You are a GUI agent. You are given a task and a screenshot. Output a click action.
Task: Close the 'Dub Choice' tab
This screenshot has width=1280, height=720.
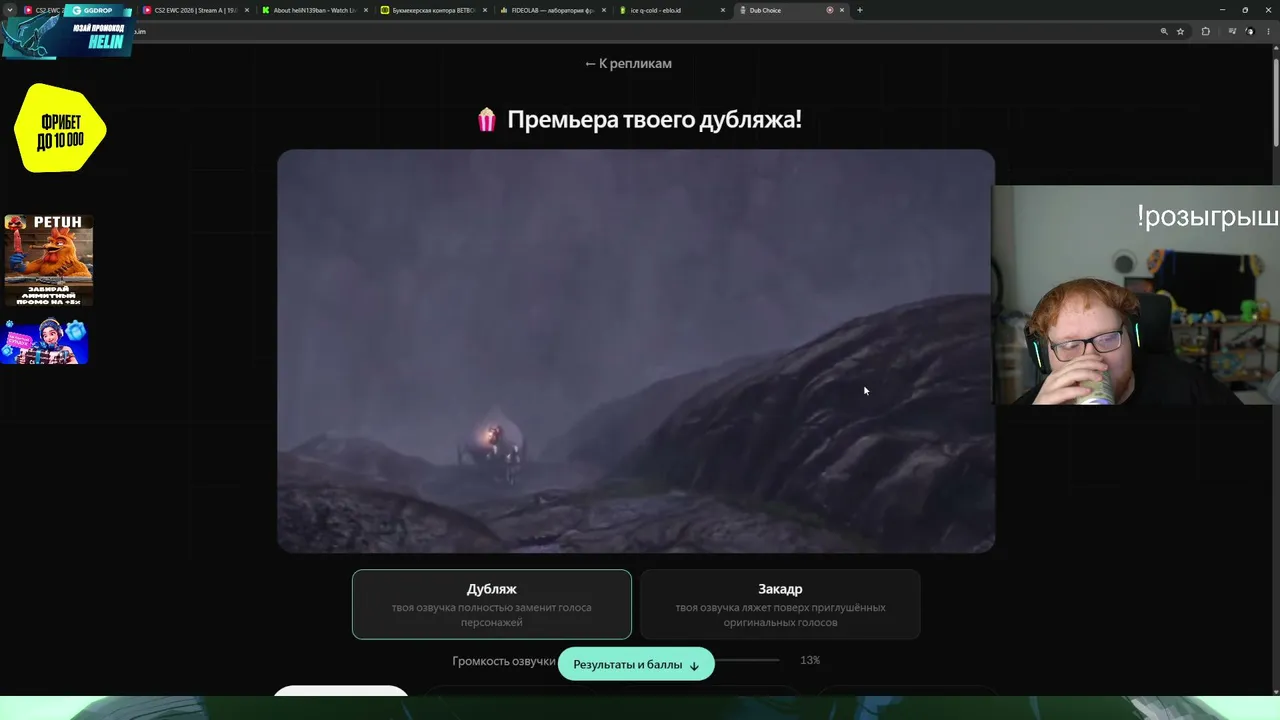[x=842, y=10]
